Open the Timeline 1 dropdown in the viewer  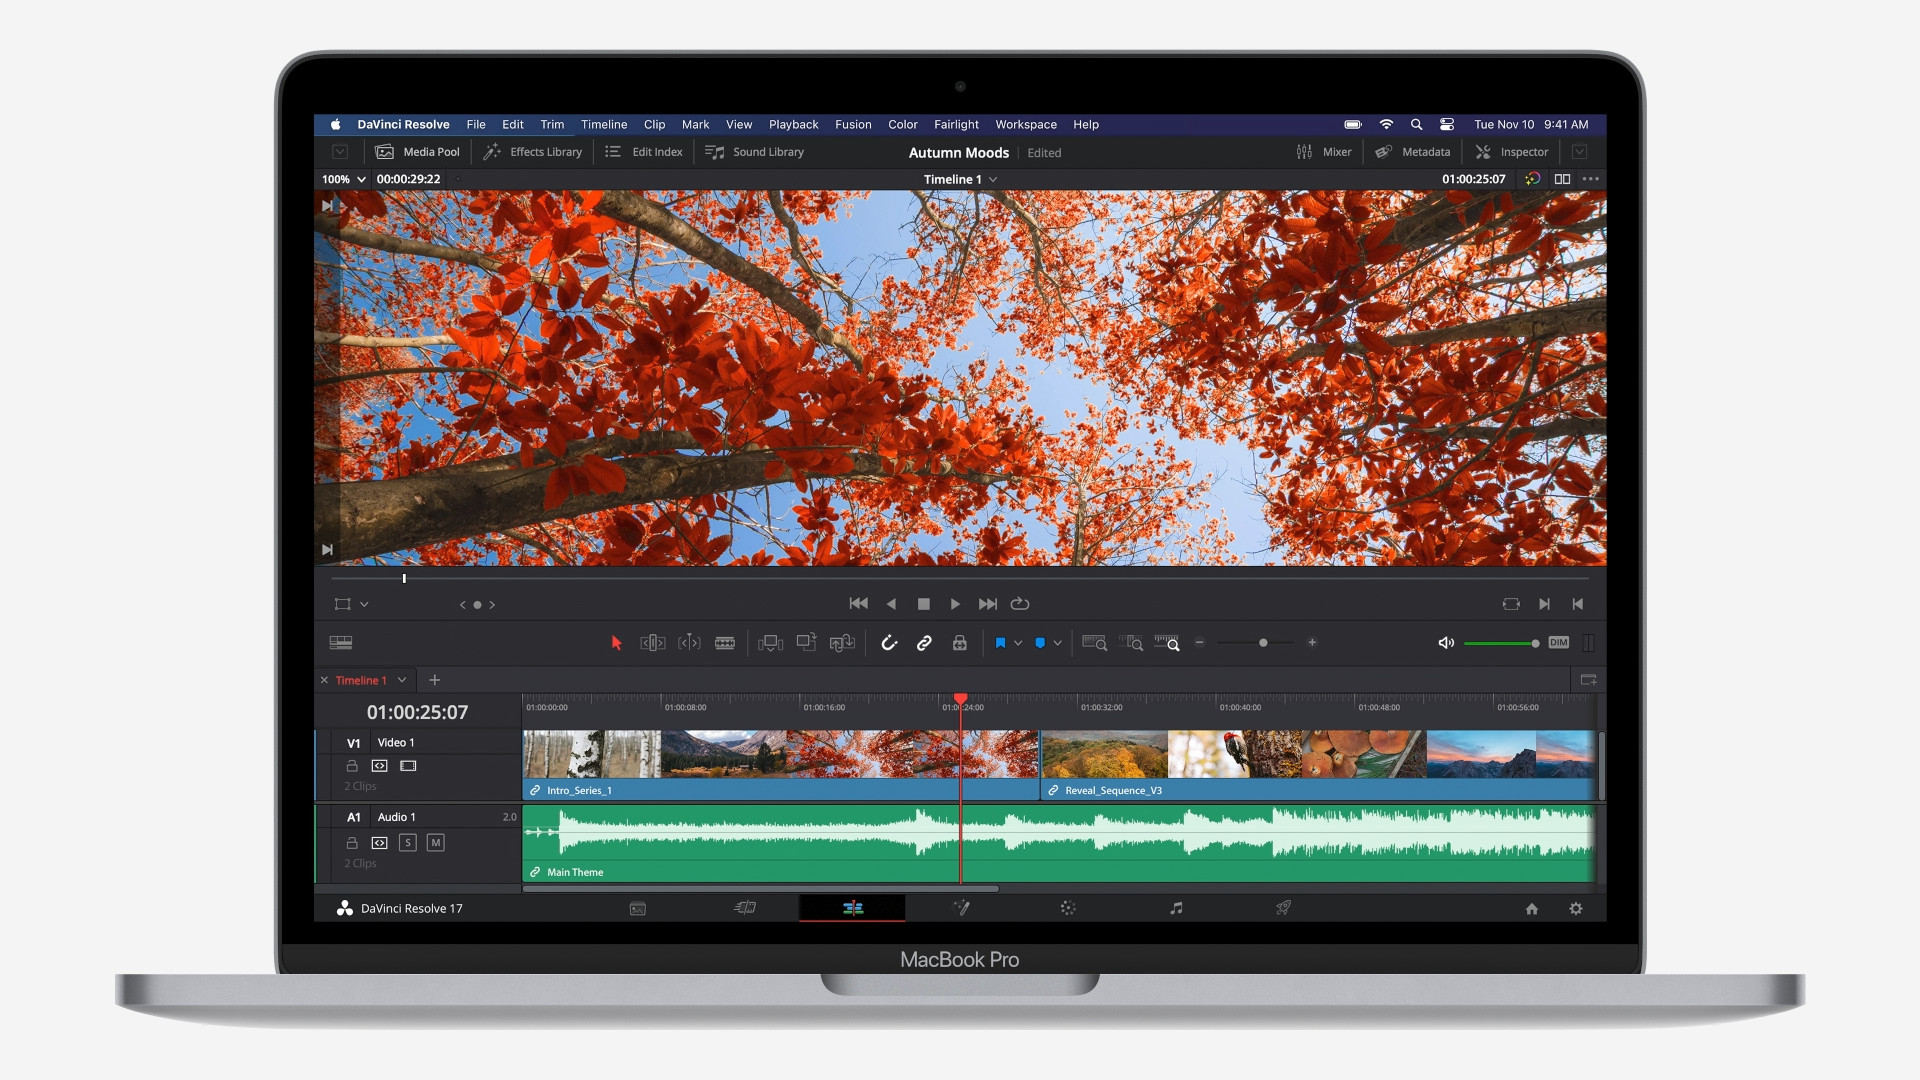click(x=960, y=179)
